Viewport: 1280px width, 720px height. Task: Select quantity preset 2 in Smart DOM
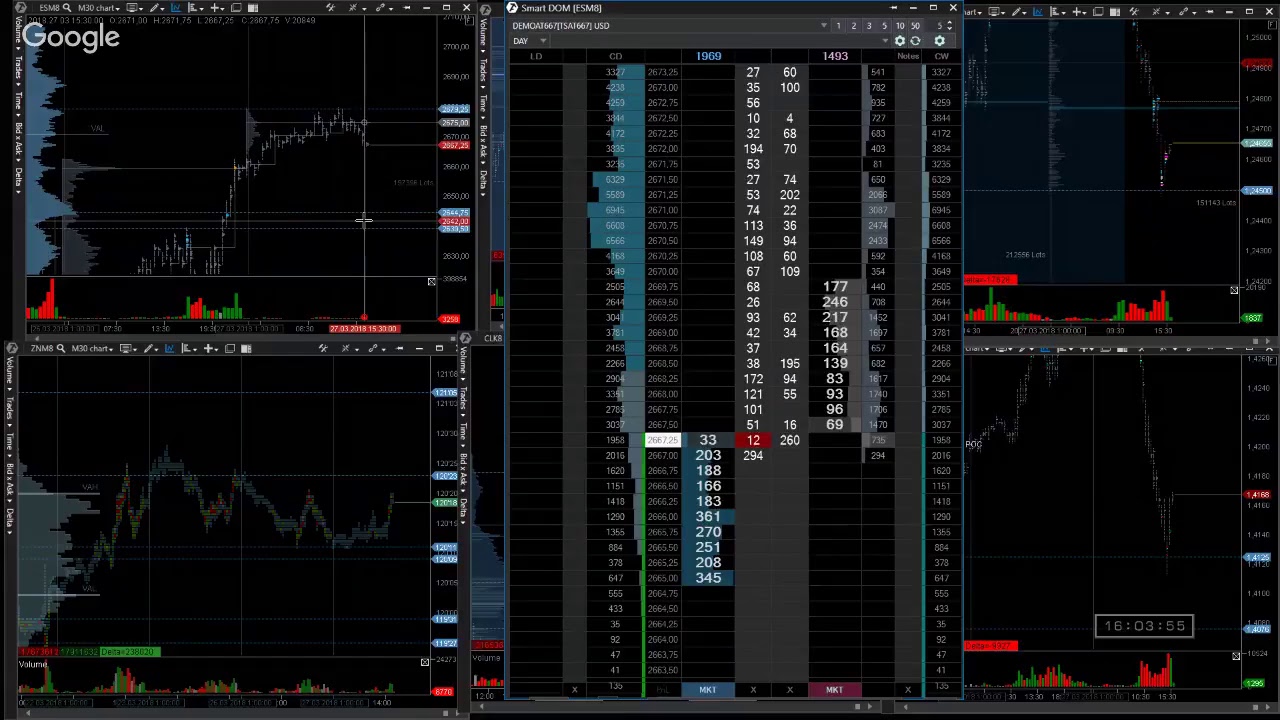pos(854,26)
